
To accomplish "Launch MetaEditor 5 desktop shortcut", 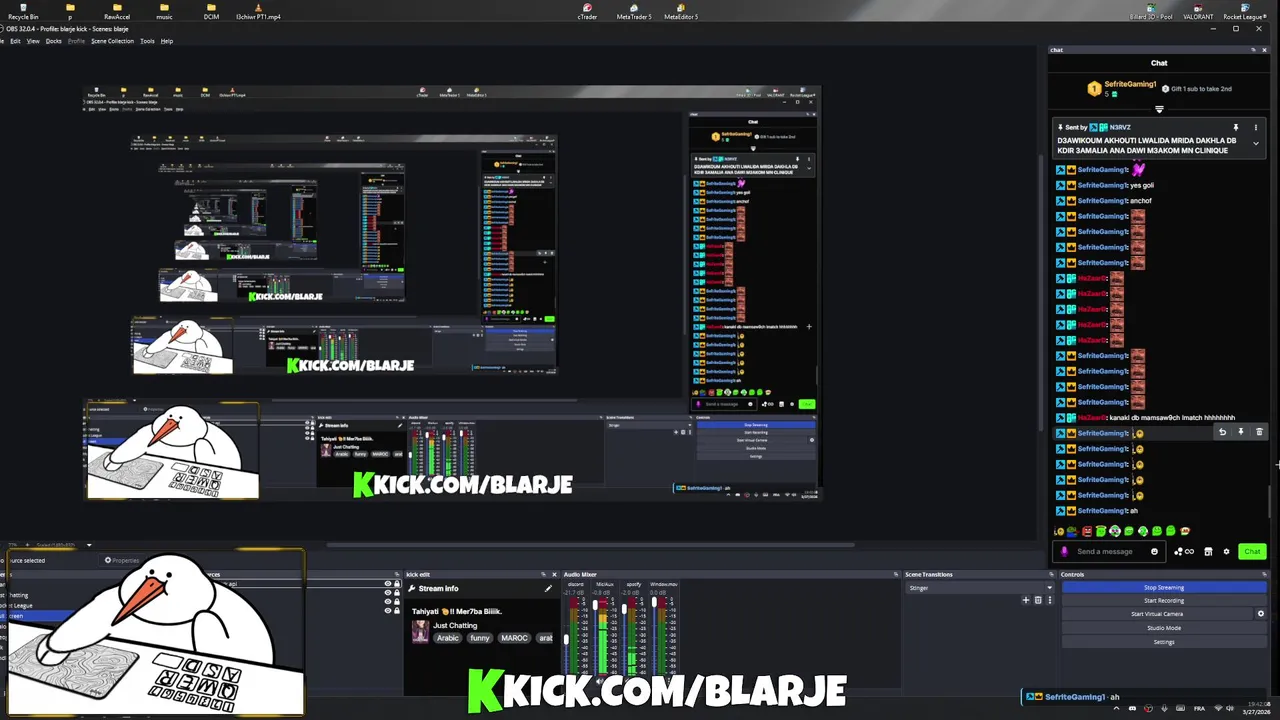I will coord(681,11).
